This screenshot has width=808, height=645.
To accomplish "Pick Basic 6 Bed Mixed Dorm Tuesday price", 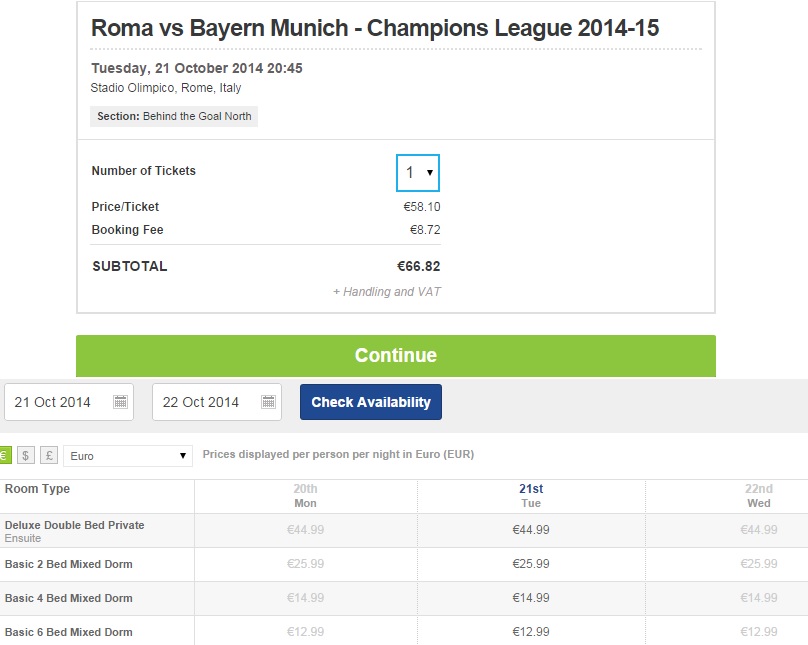I will [x=531, y=632].
